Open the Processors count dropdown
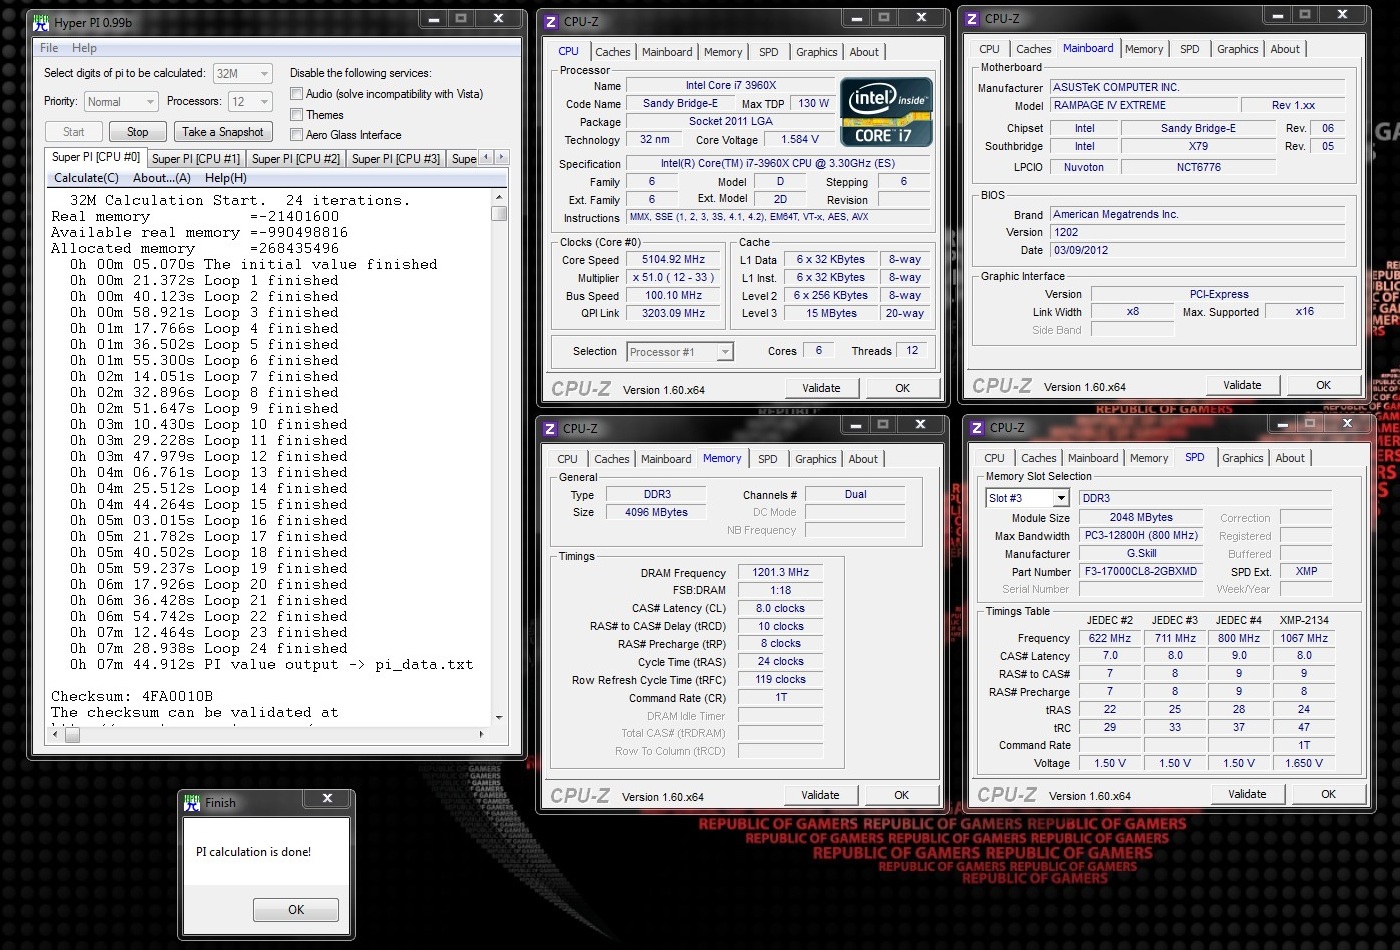This screenshot has width=1400, height=950. pyautogui.click(x=250, y=102)
